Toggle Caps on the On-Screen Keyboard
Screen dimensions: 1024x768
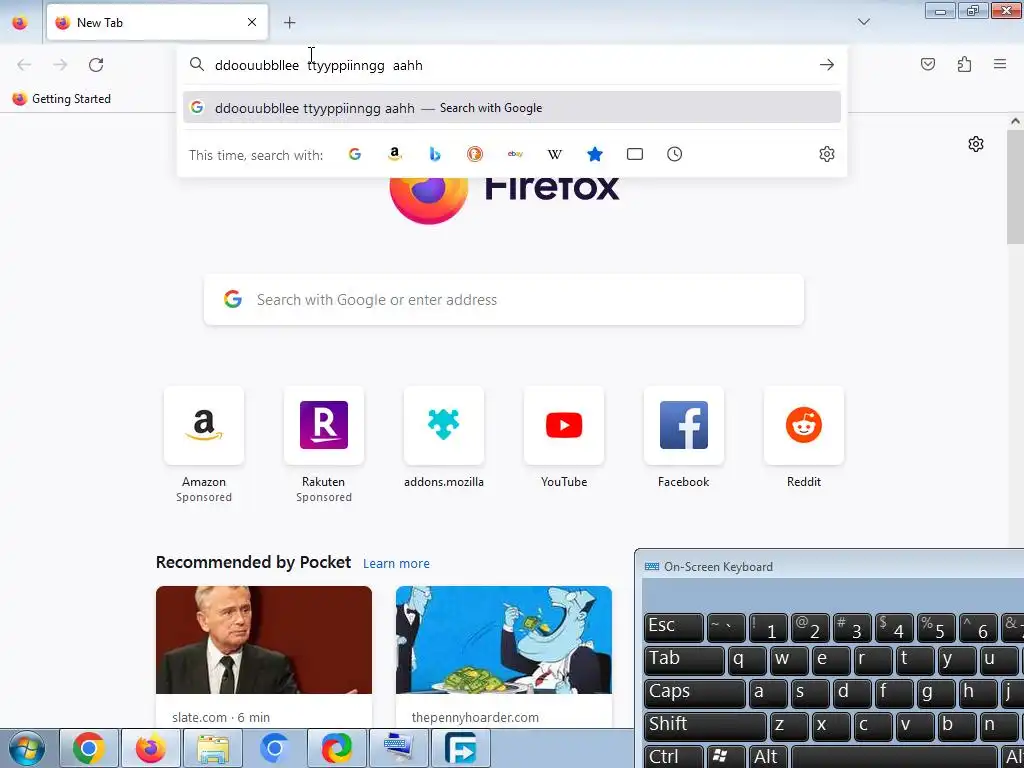694,693
